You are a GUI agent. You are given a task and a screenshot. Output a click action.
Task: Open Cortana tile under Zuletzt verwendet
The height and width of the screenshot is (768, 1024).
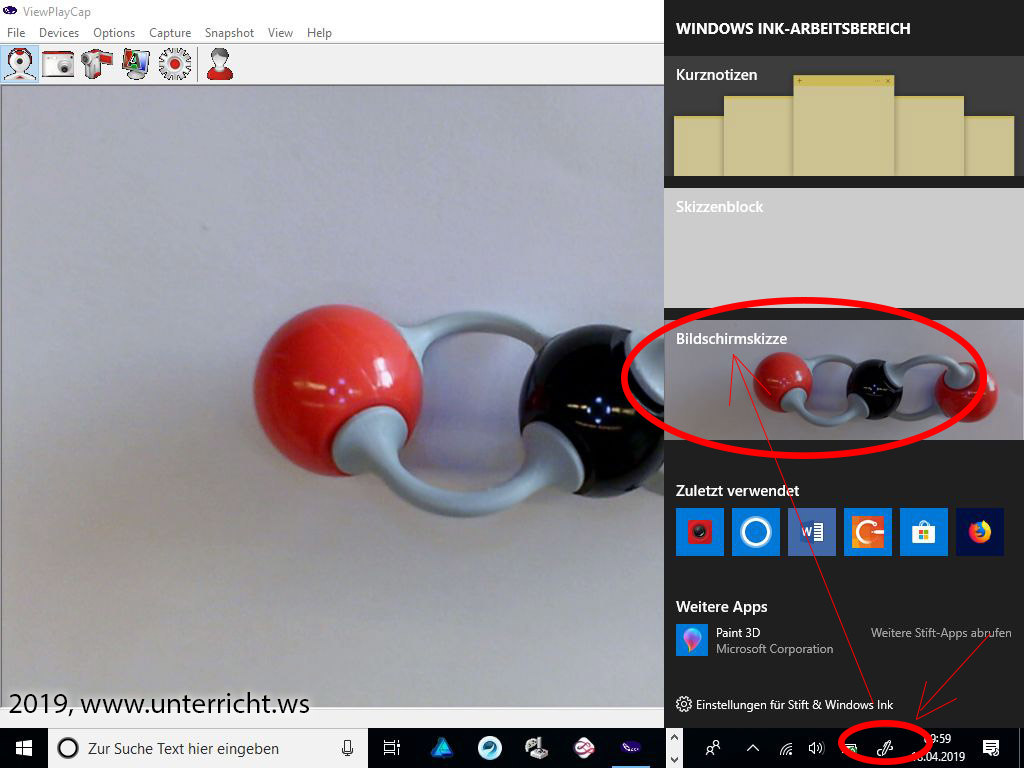point(755,532)
